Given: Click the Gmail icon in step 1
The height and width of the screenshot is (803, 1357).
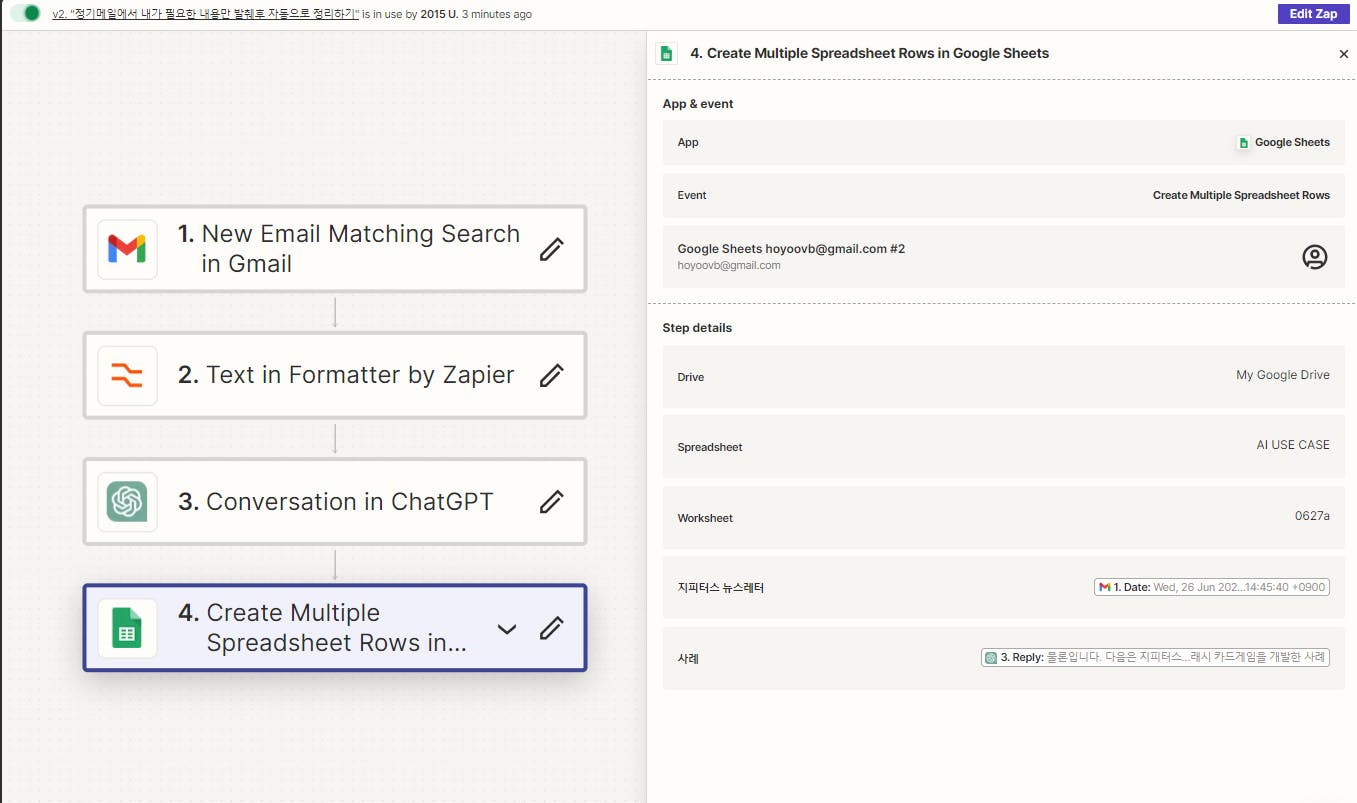Looking at the screenshot, I should (x=127, y=249).
